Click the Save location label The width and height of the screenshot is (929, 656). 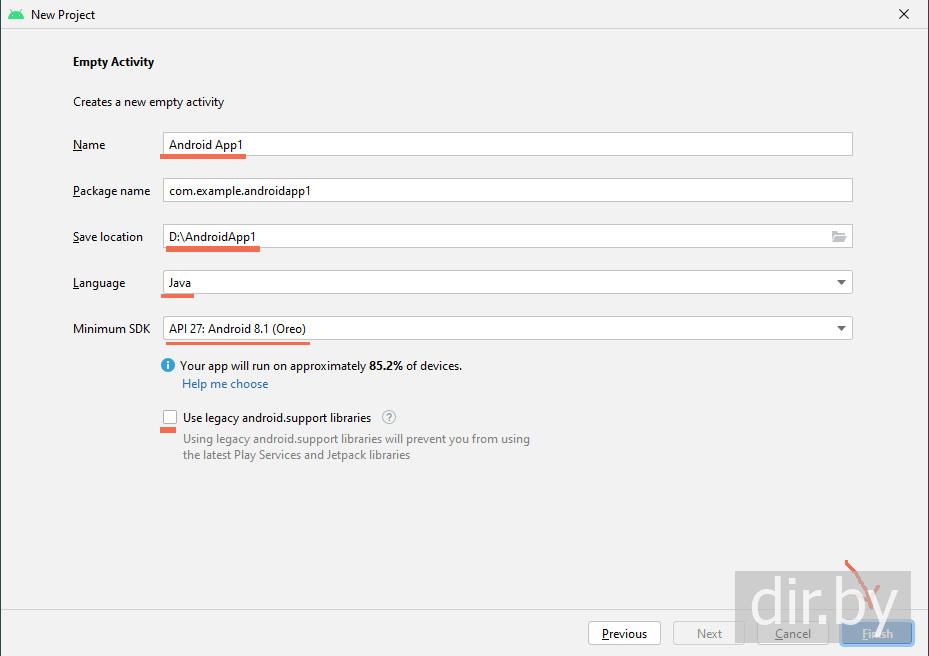(108, 236)
